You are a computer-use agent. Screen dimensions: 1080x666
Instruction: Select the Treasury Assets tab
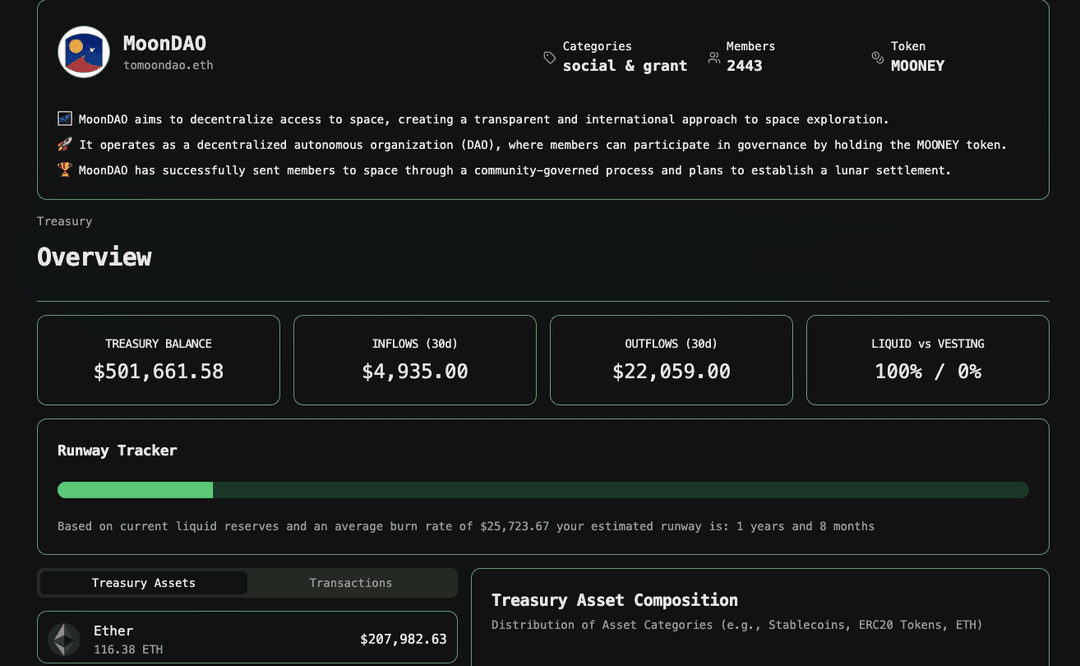[x=143, y=583]
